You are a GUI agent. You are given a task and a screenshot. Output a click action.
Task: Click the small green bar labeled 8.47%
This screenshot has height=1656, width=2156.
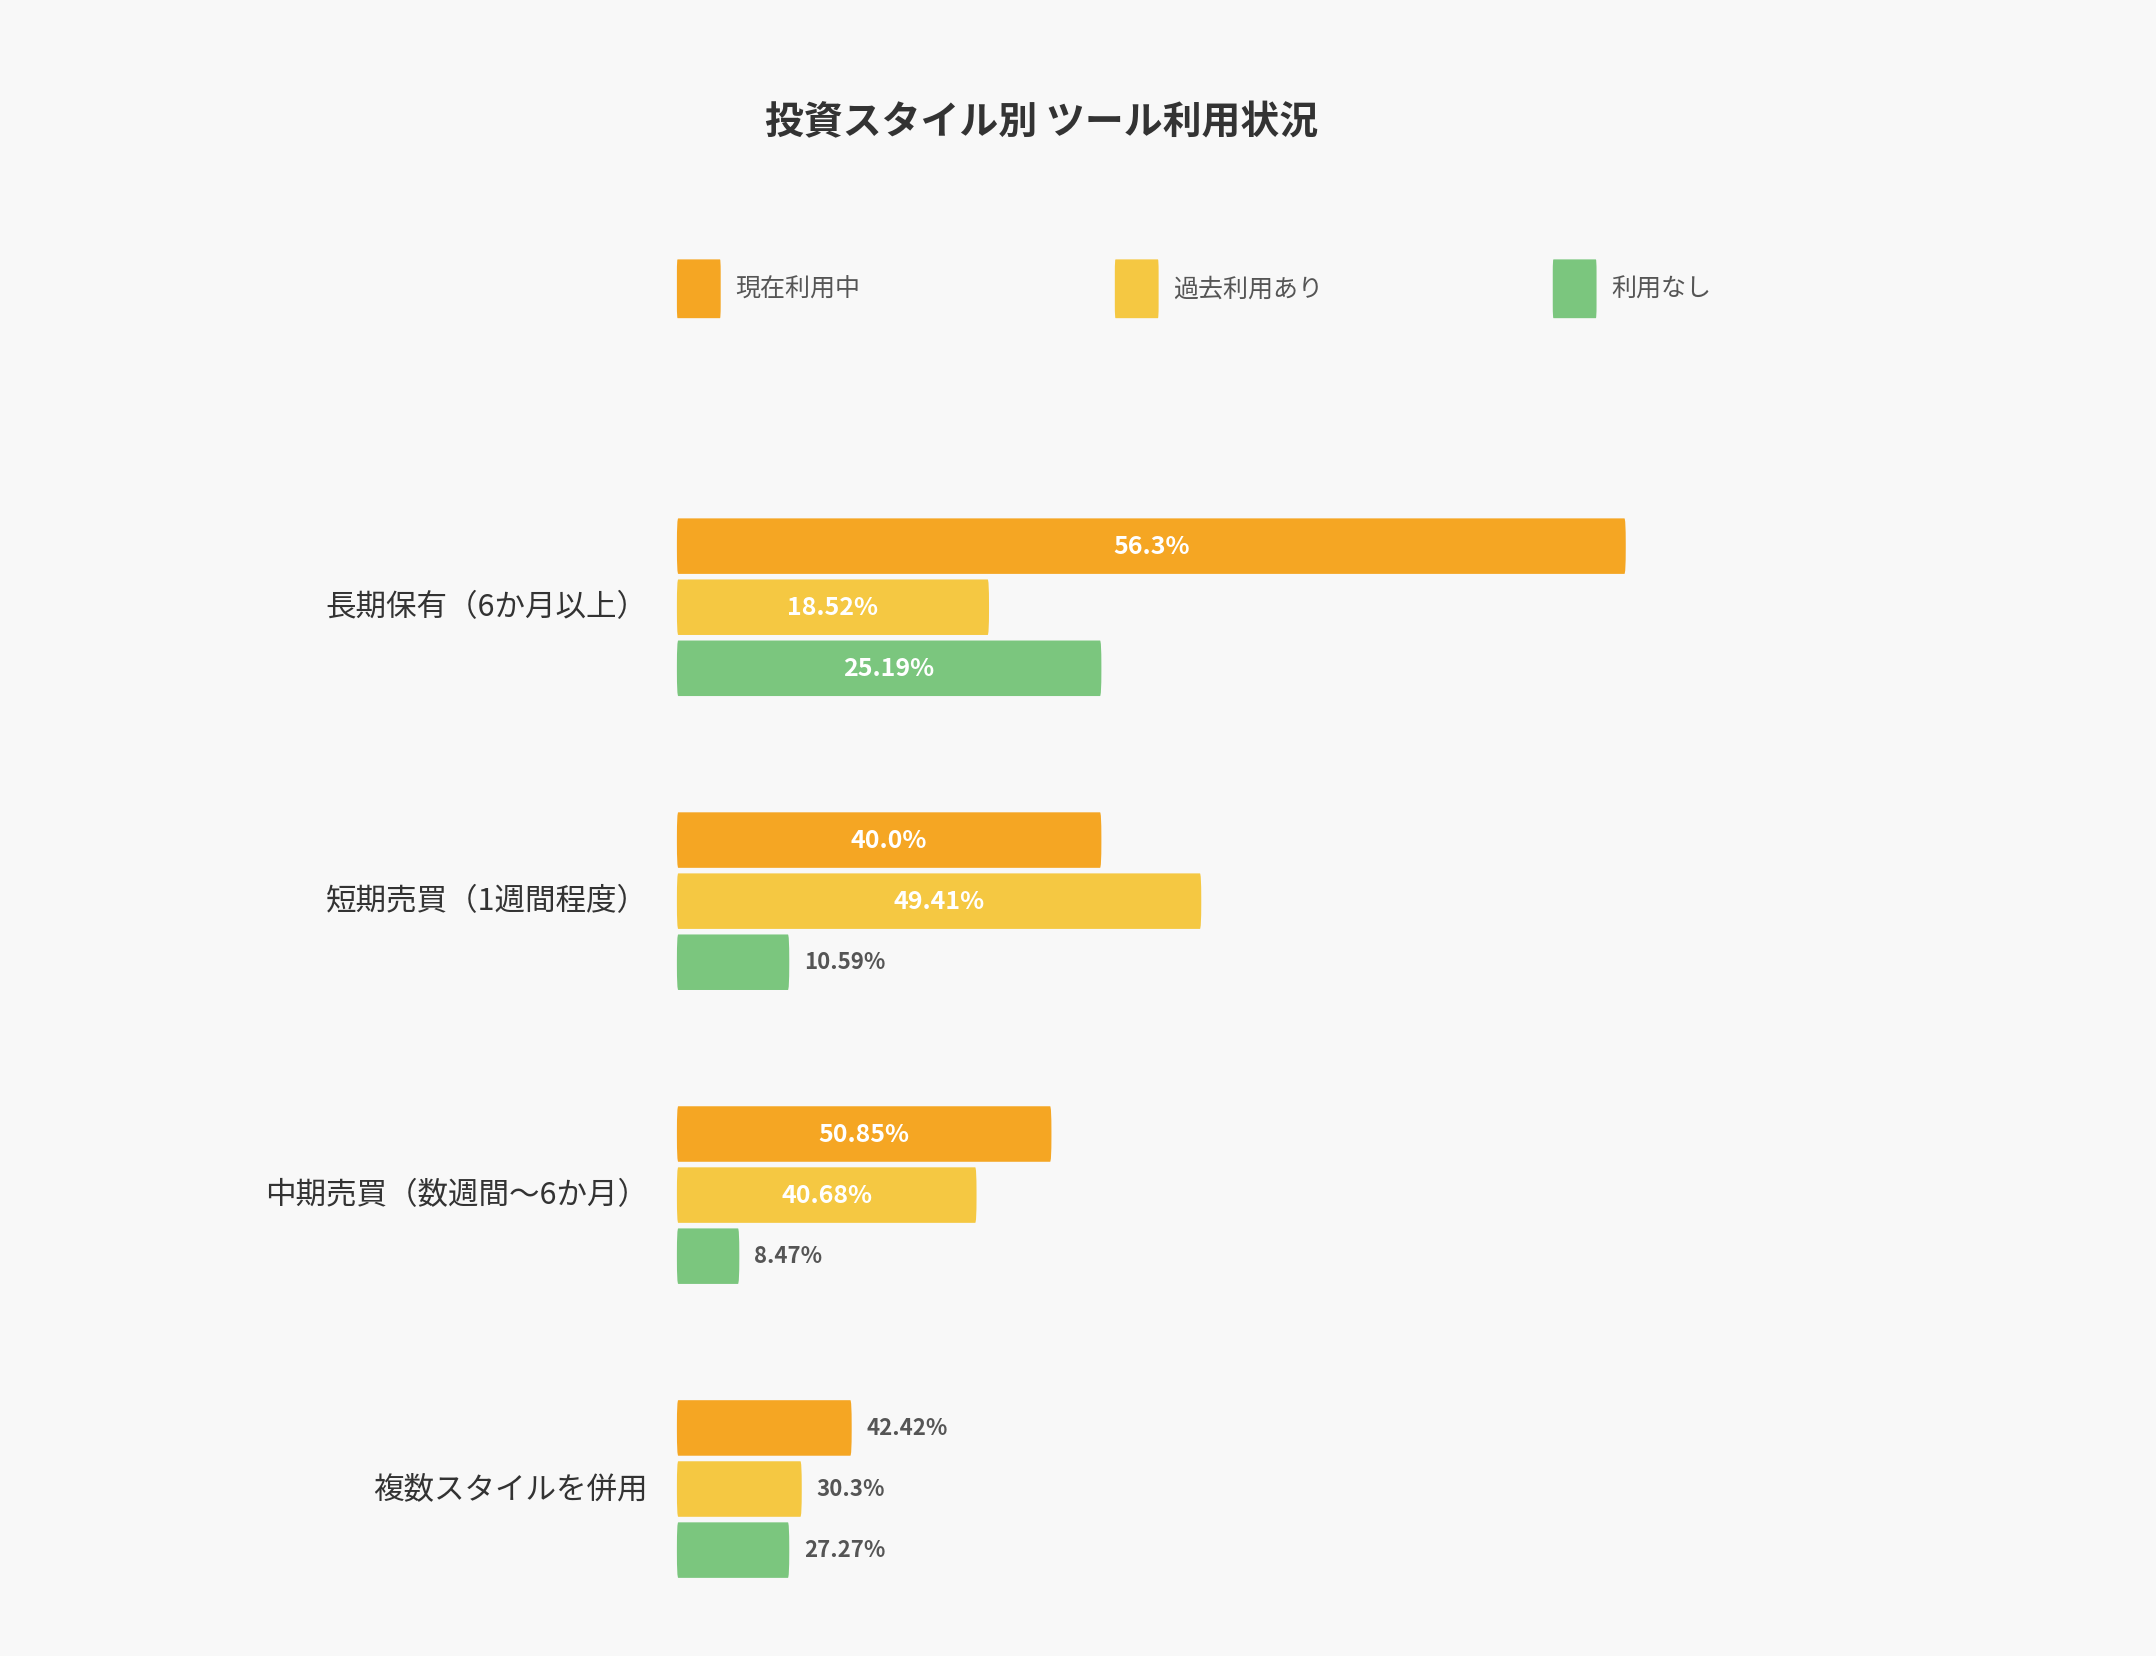click(x=707, y=1256)
